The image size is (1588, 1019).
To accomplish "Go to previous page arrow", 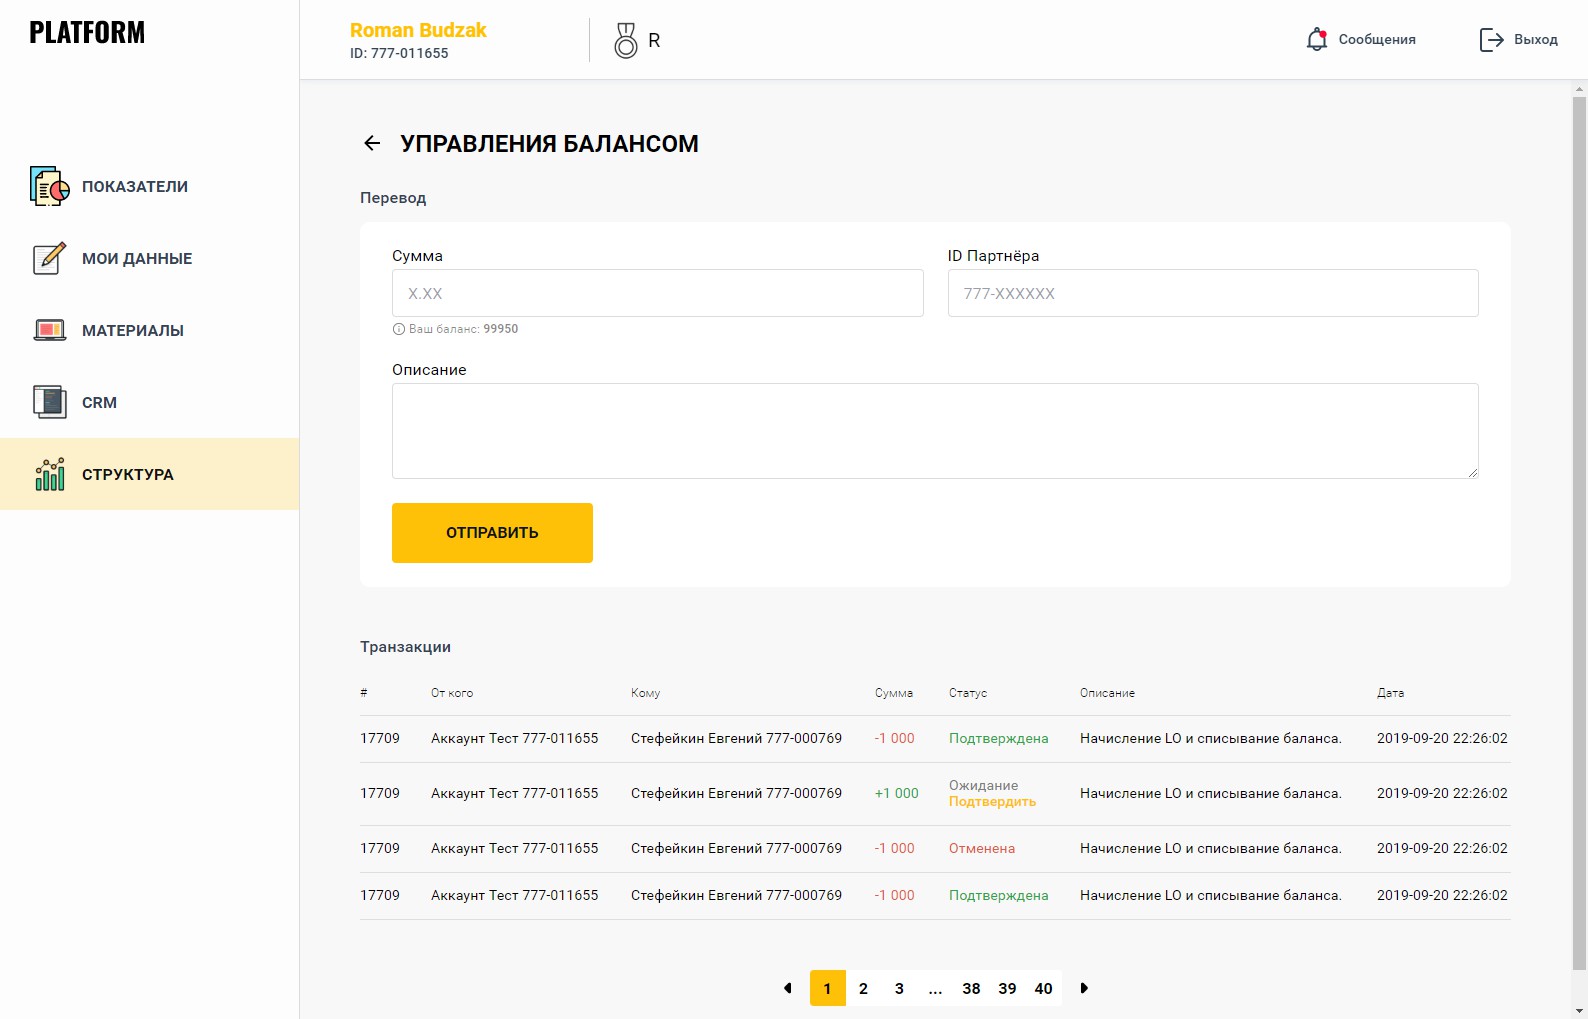I will pos(787,988).
